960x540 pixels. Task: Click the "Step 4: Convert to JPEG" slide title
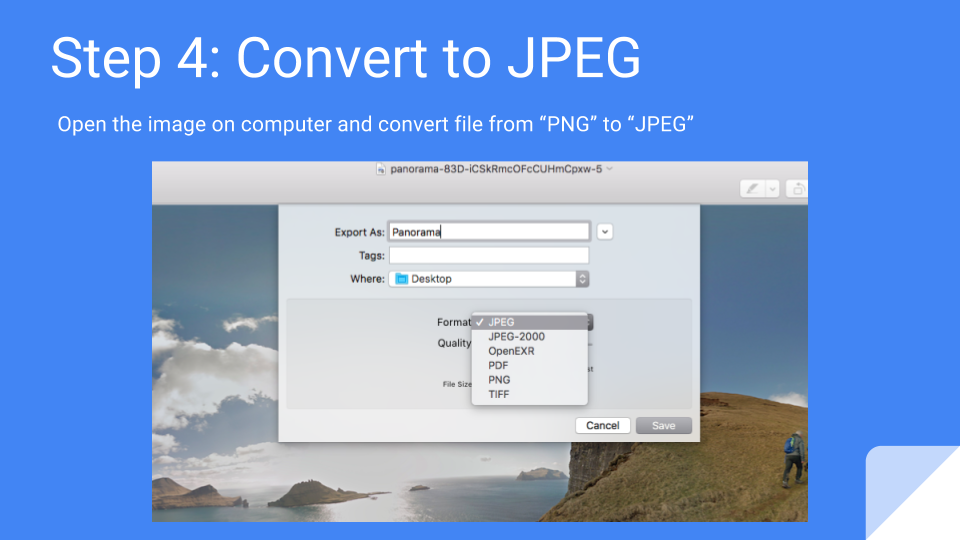[345, 58]
